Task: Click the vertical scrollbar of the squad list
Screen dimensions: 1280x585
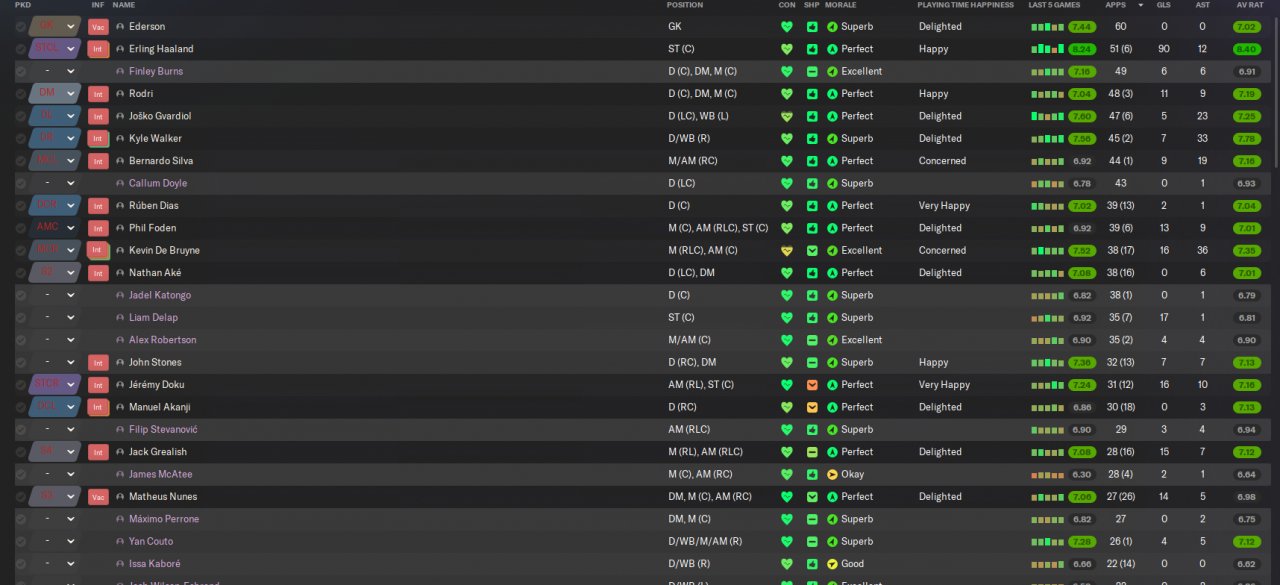Action: (x=1274, y=90)
